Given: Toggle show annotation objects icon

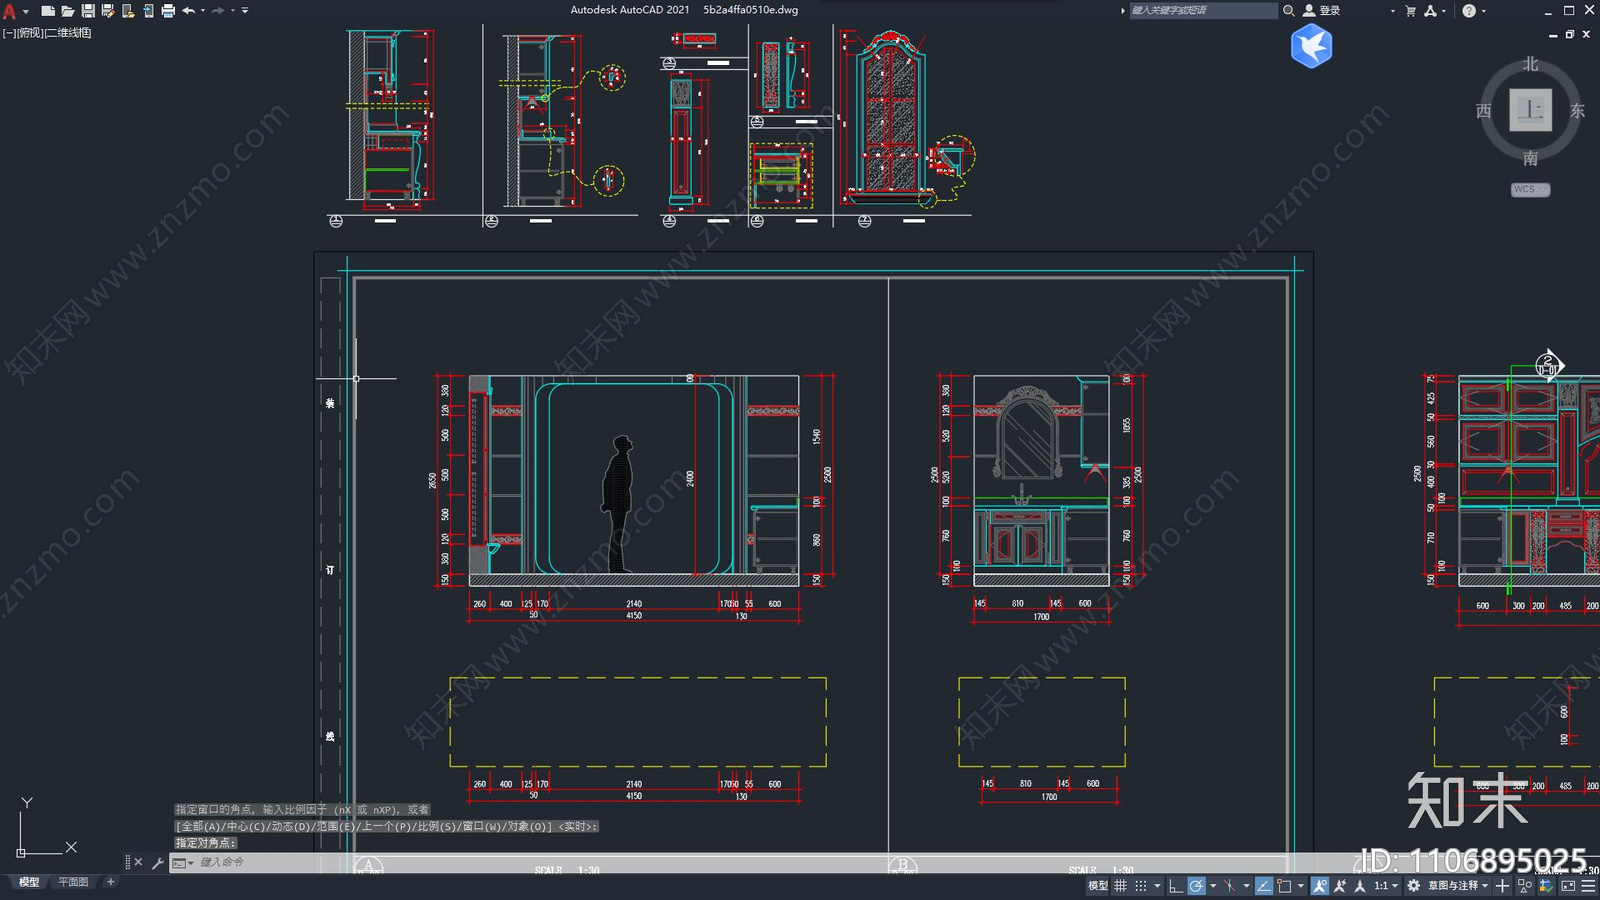Looking at the screenshot, I should (x=1319, y=886).
